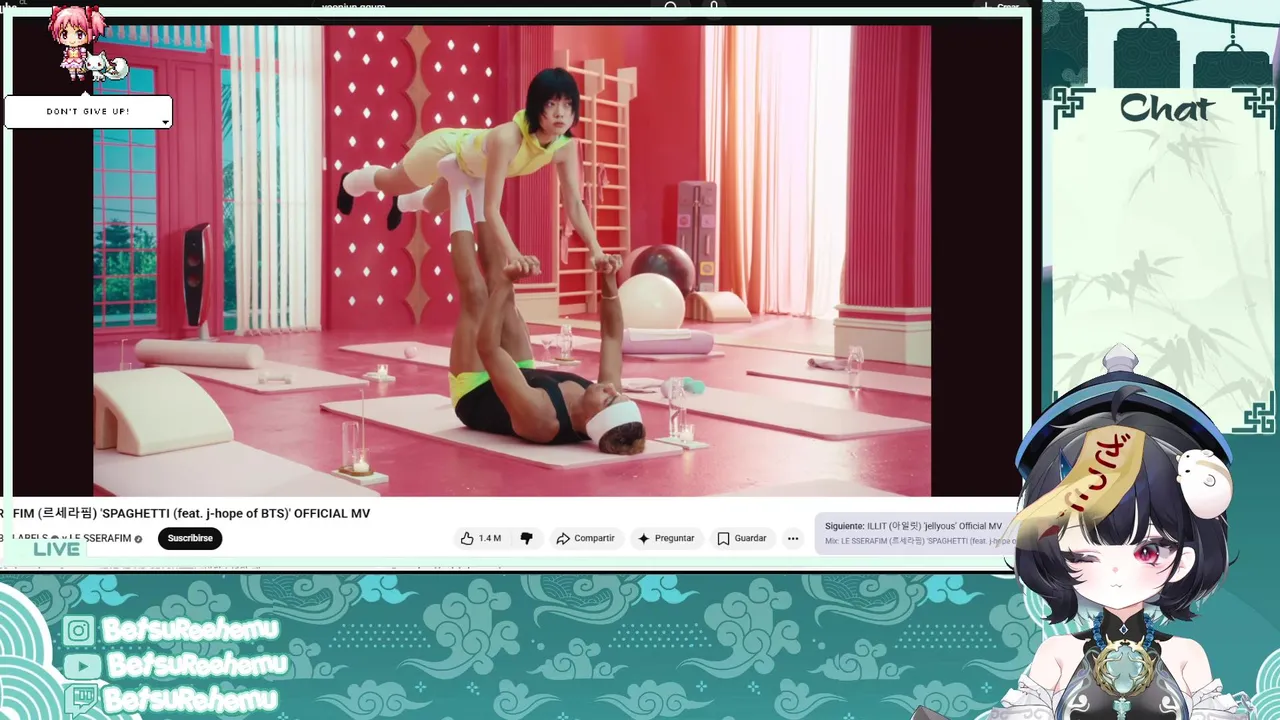Click the Crear button in the top bar
The width and height of the screenshot is (1280, 720).
[x=1002, y=7]
